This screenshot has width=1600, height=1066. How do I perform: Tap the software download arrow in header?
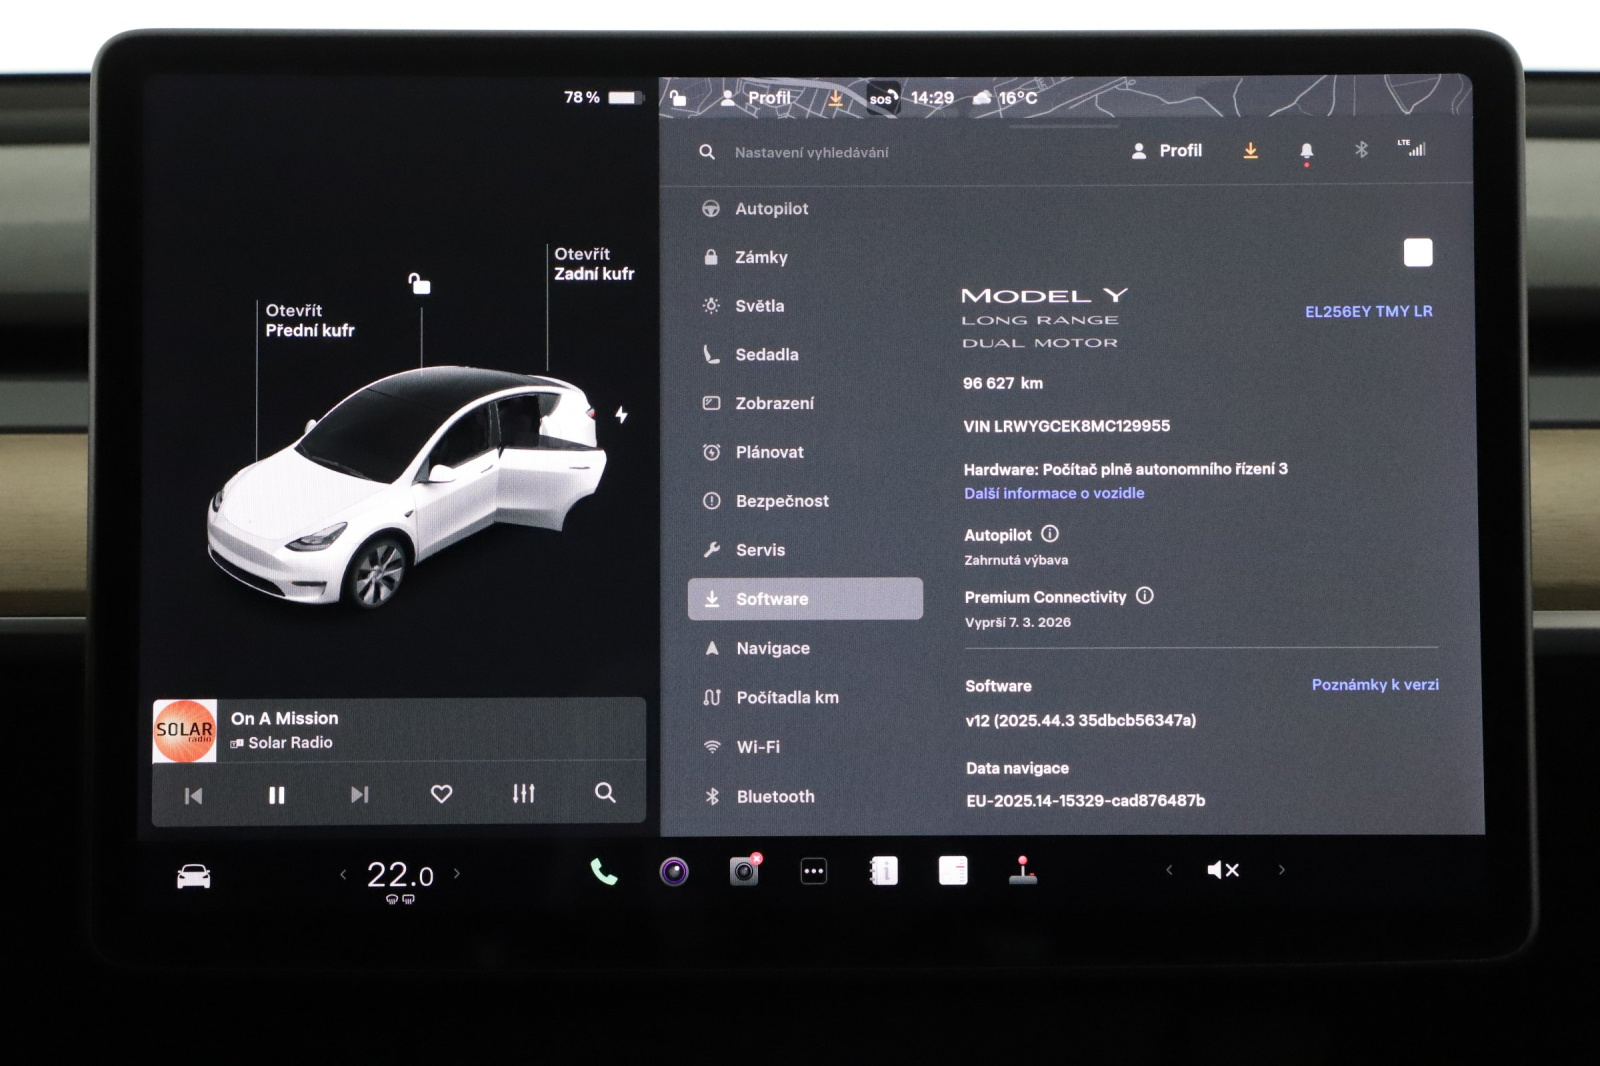1250,151
